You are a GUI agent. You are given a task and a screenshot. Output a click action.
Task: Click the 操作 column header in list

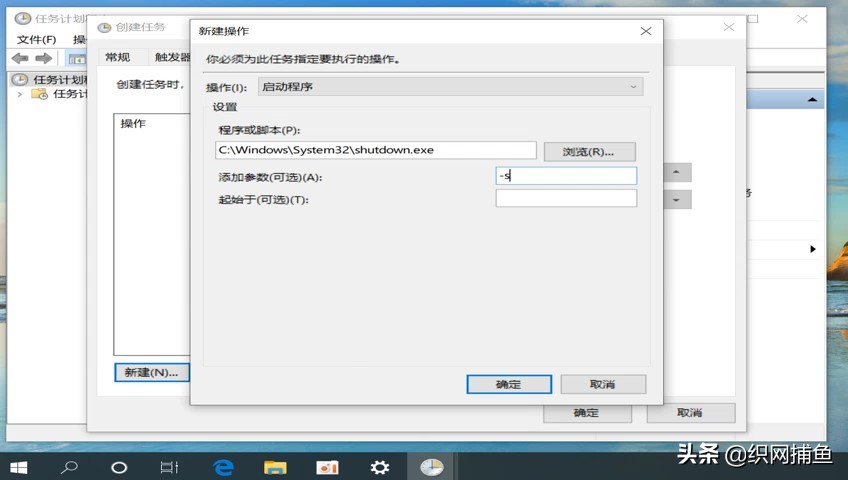point(133,124)
